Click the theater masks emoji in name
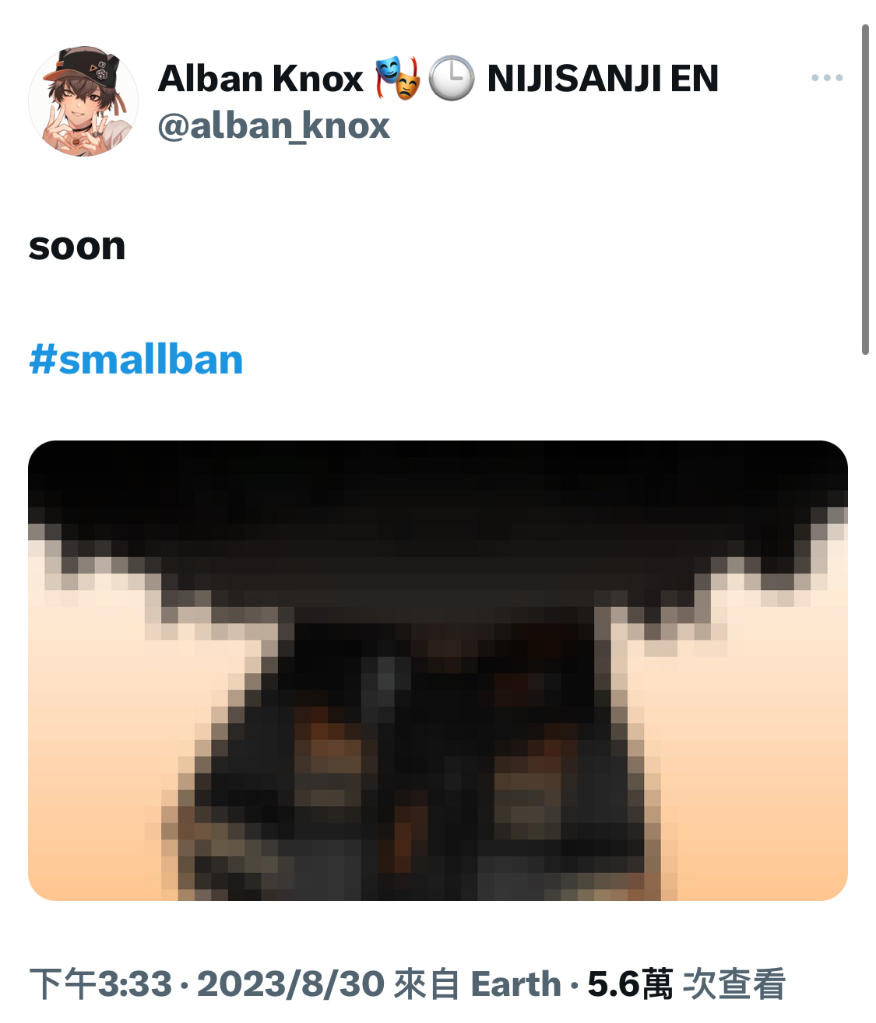The width and height of the screenshot is (876, 1023). [x=398, y=78]
